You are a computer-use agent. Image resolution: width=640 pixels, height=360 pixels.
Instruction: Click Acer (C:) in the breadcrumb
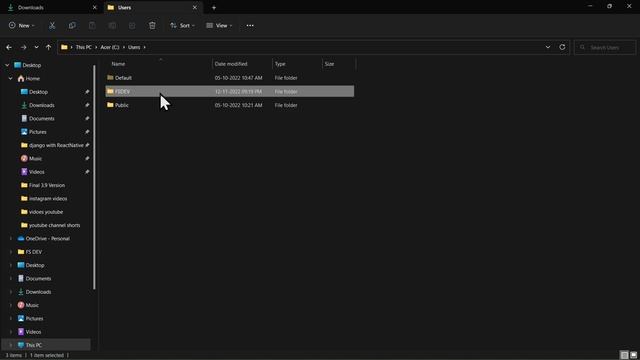click(110, 47)
